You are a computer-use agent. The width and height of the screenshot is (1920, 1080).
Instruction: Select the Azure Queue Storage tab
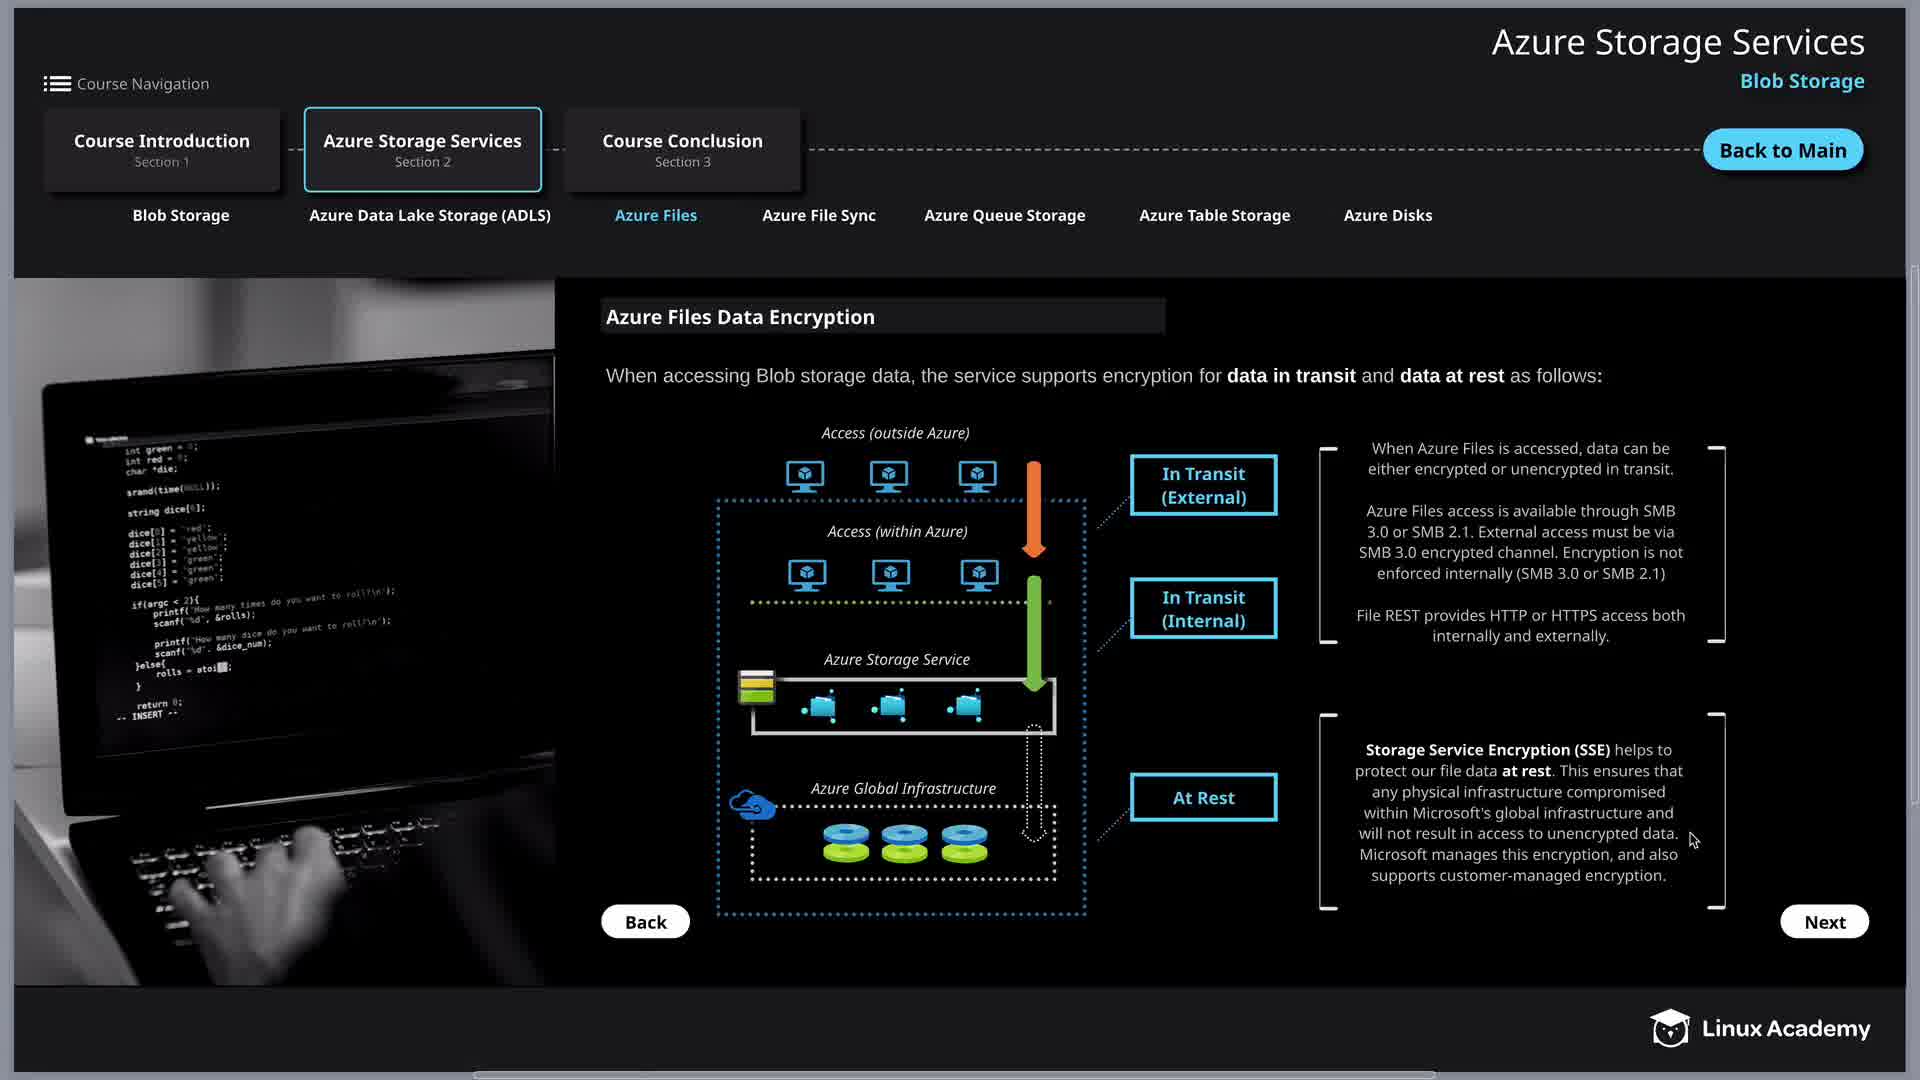tap(1004, 215)
